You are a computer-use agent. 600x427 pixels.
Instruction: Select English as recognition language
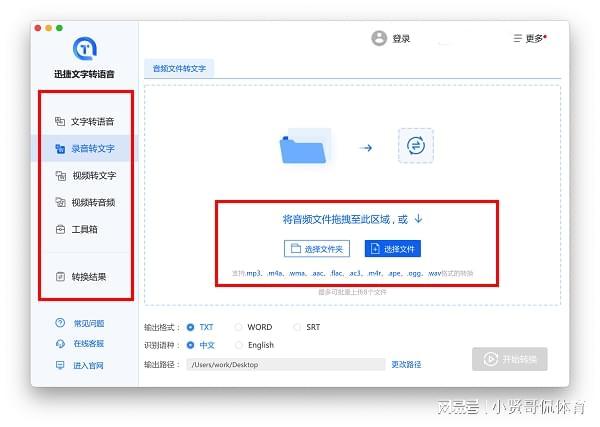[254, 345]
